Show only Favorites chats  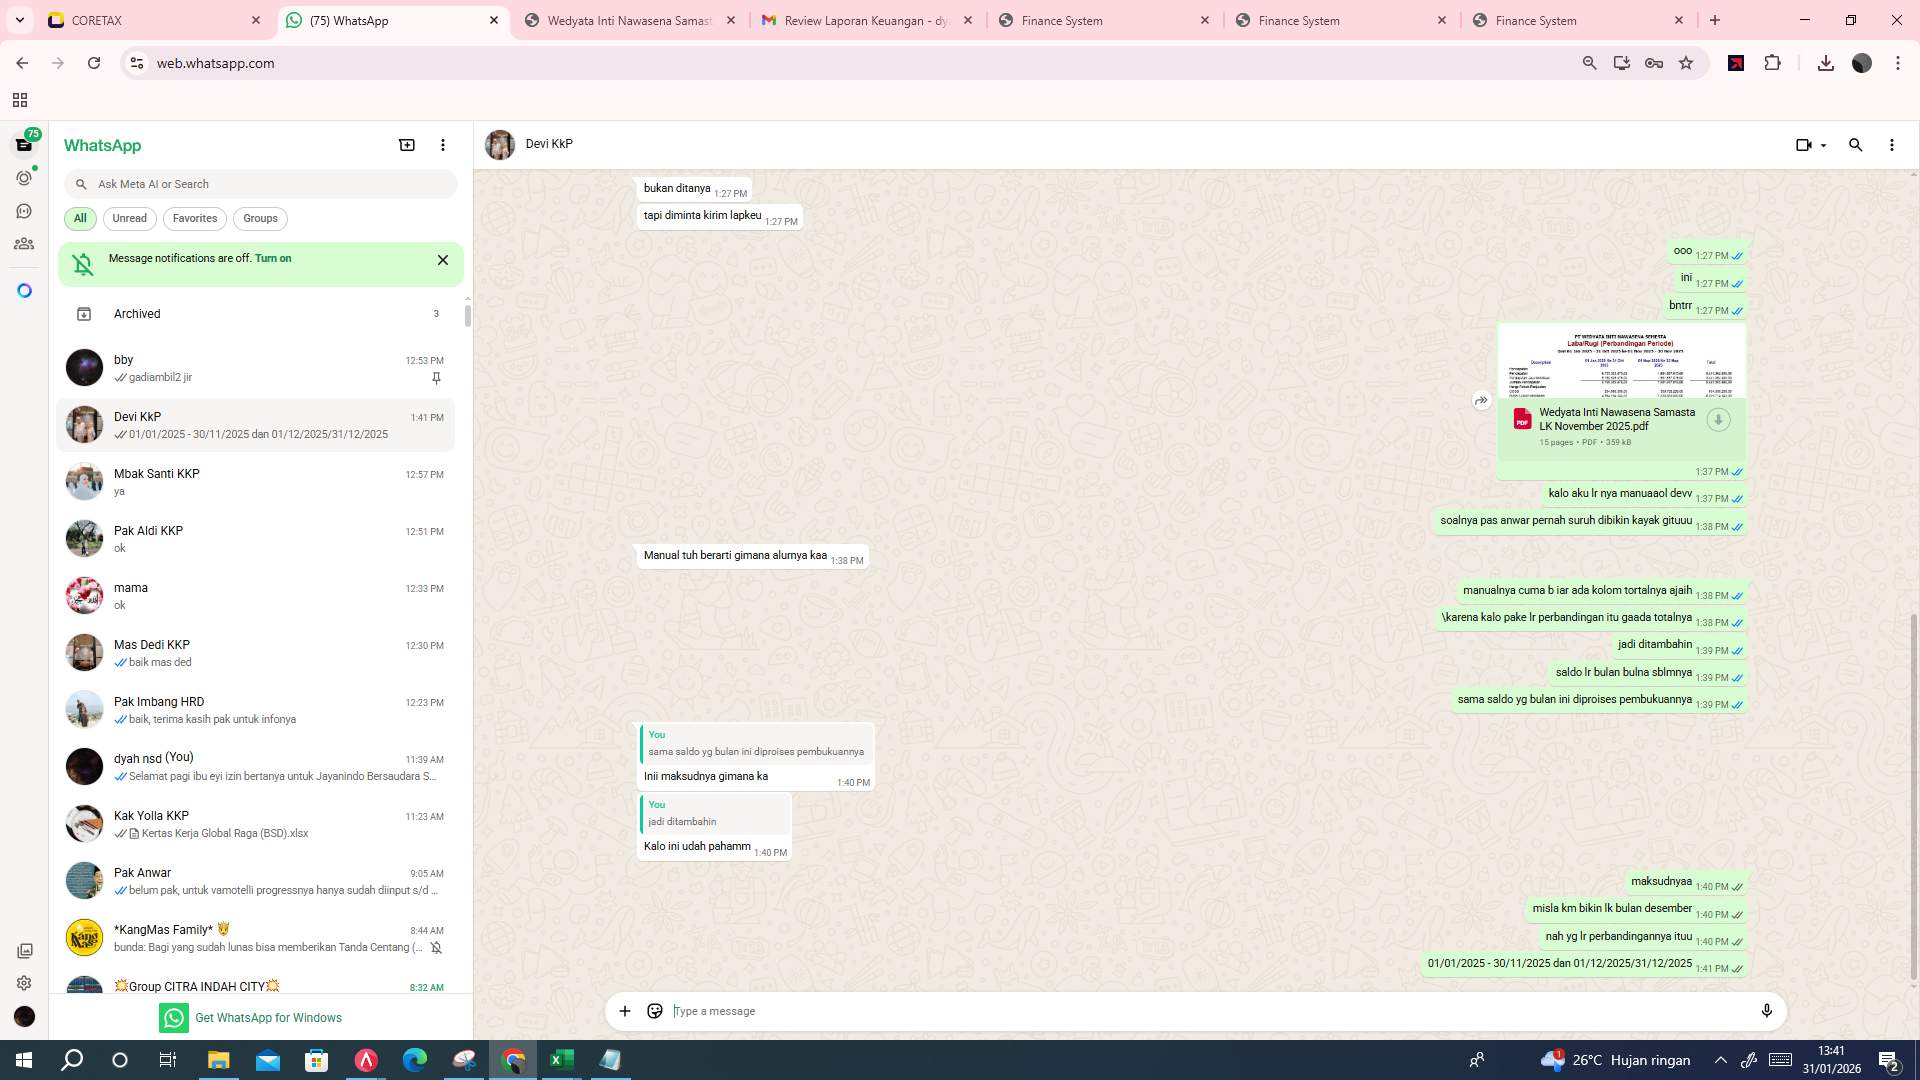(195, 218)
